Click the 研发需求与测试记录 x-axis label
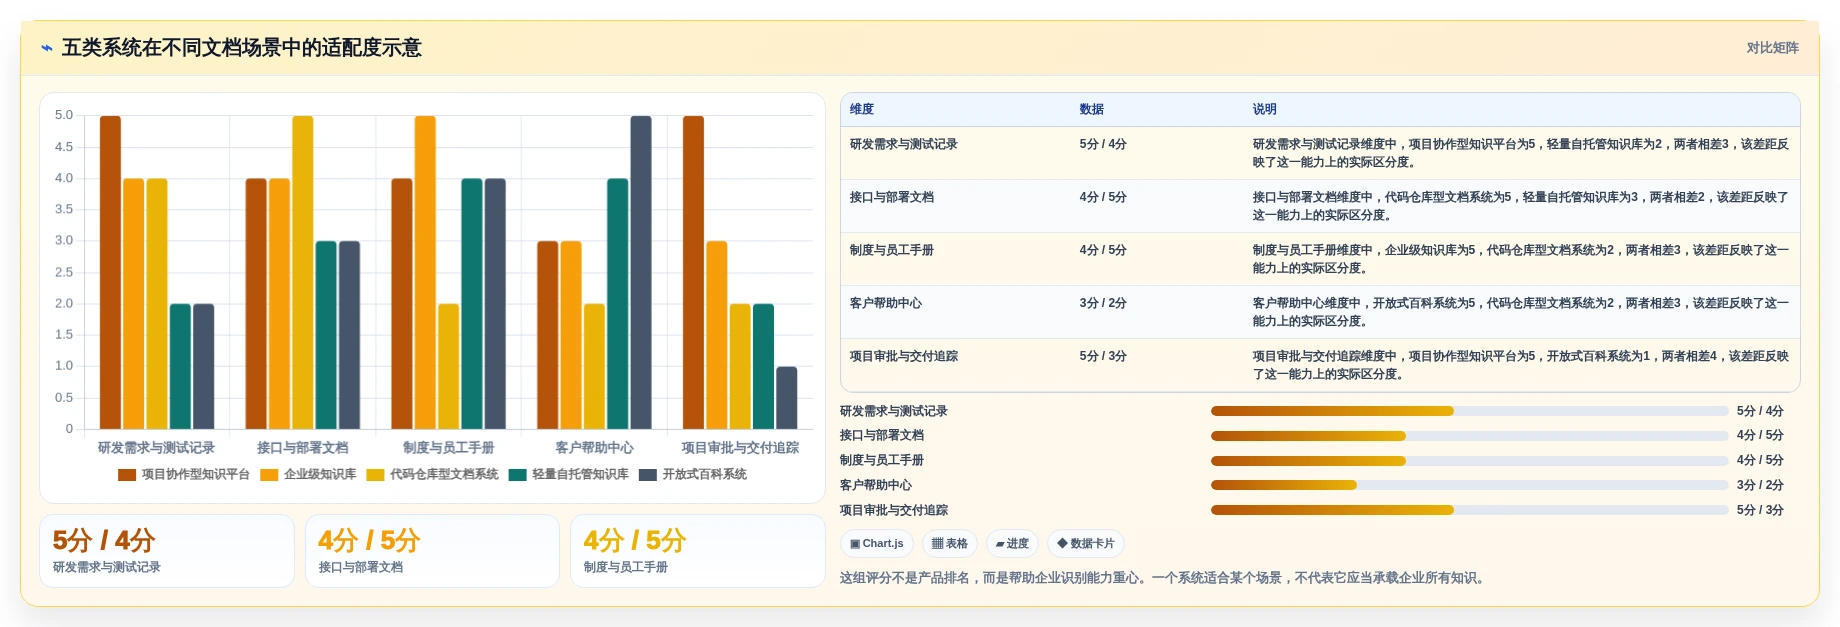1840x627 pixels. tap(156, 448)
